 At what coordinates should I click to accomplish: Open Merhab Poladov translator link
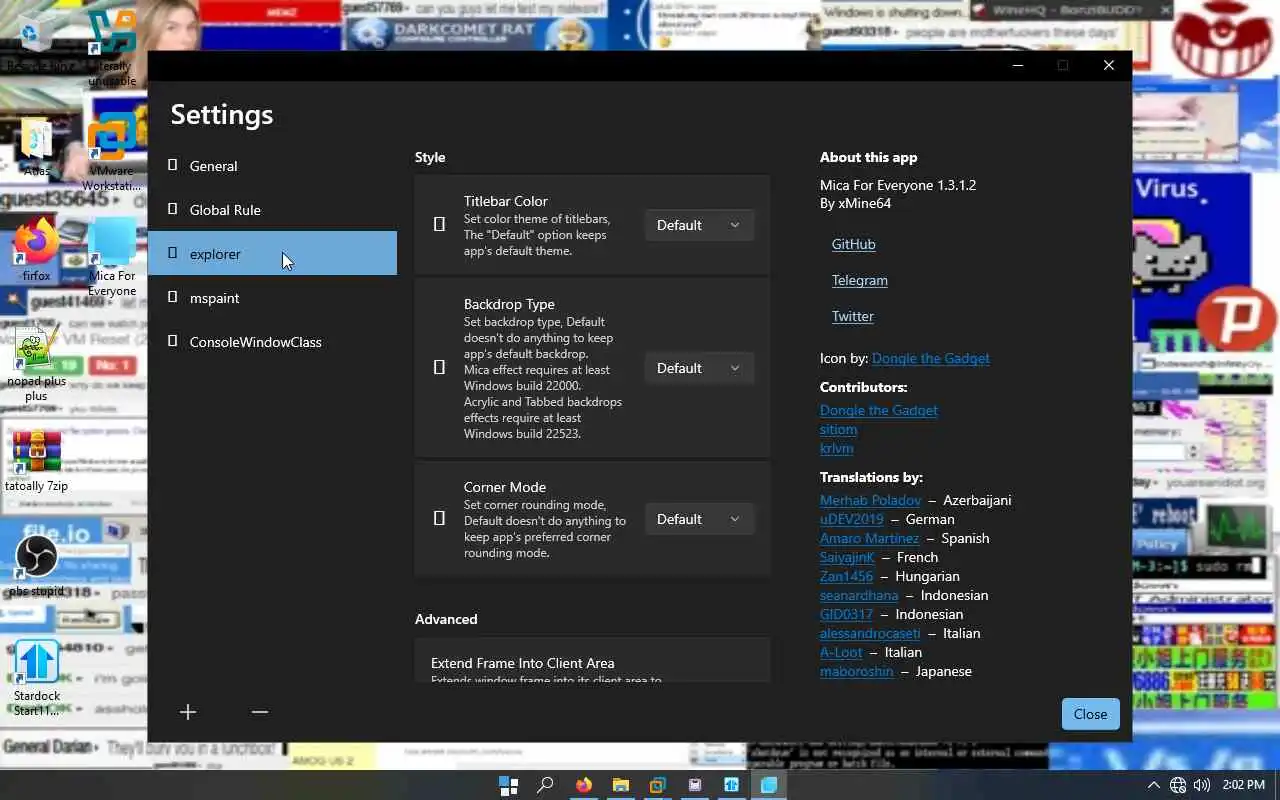coord(870,500)
